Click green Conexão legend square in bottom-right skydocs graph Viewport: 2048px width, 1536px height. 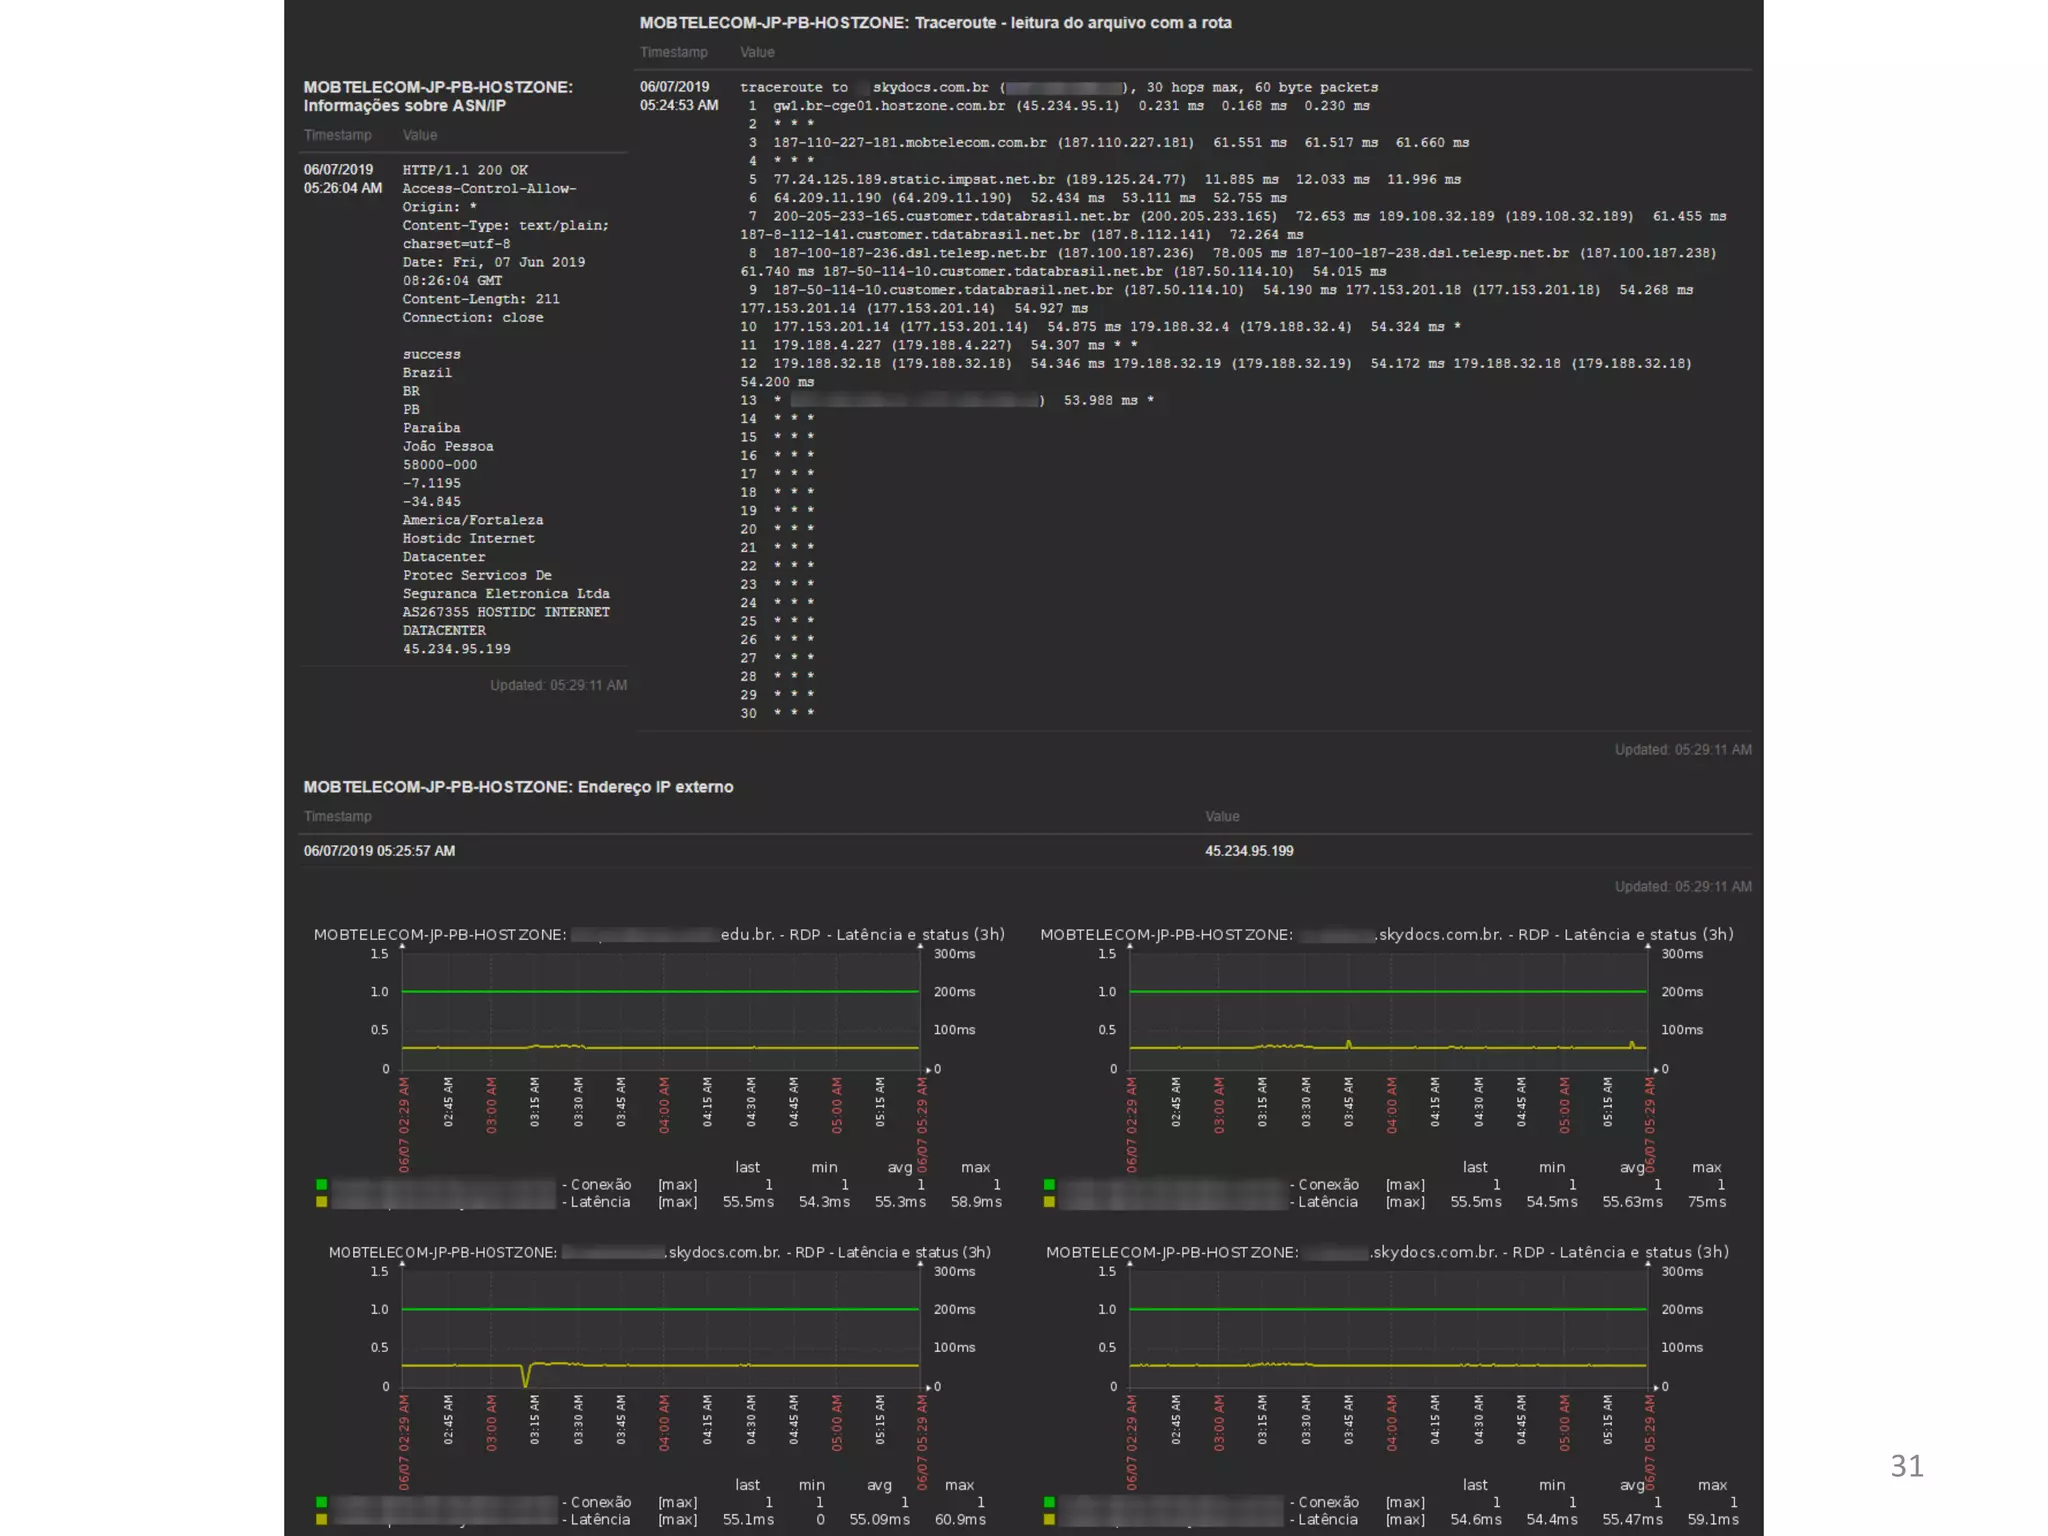point(1049,1502)
